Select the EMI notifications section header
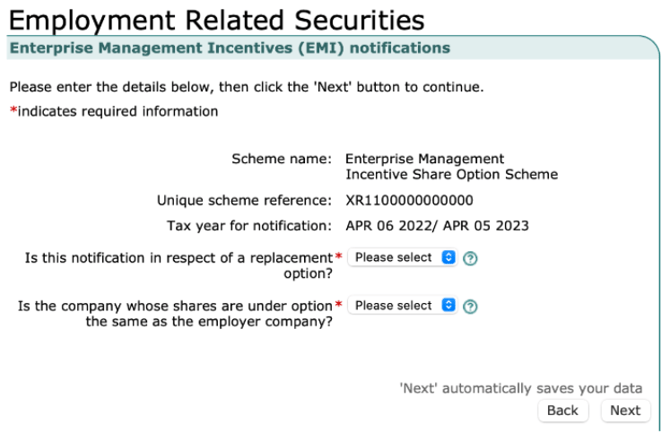 [229, 48]
